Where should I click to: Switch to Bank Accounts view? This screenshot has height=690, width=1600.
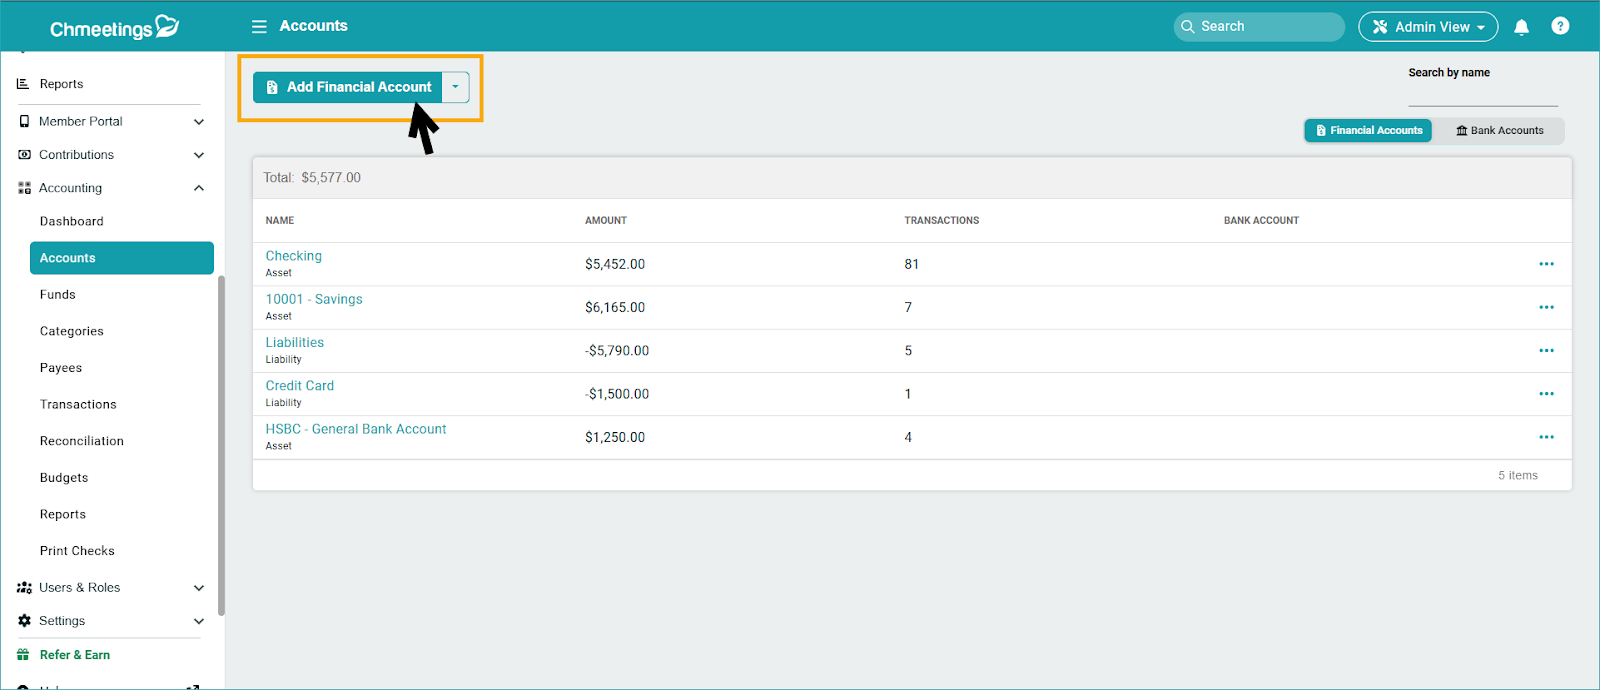(1499, 131)
